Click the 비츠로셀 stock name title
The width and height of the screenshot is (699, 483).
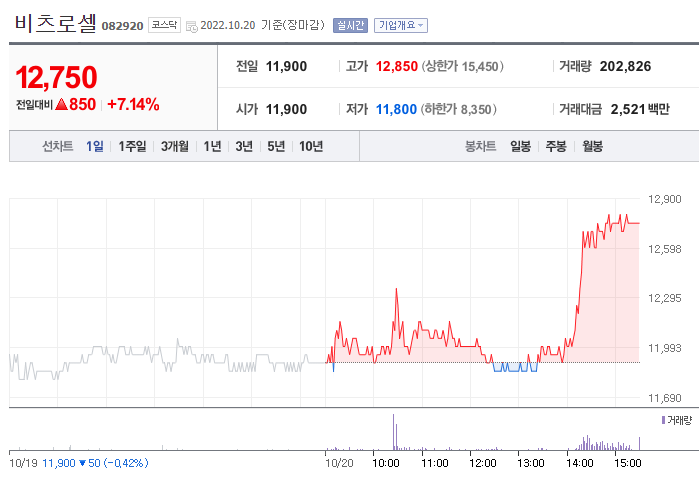56,23
